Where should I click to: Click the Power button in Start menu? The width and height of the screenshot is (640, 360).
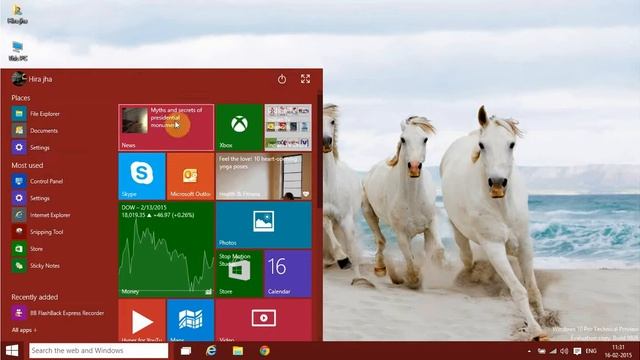(282, 79)
